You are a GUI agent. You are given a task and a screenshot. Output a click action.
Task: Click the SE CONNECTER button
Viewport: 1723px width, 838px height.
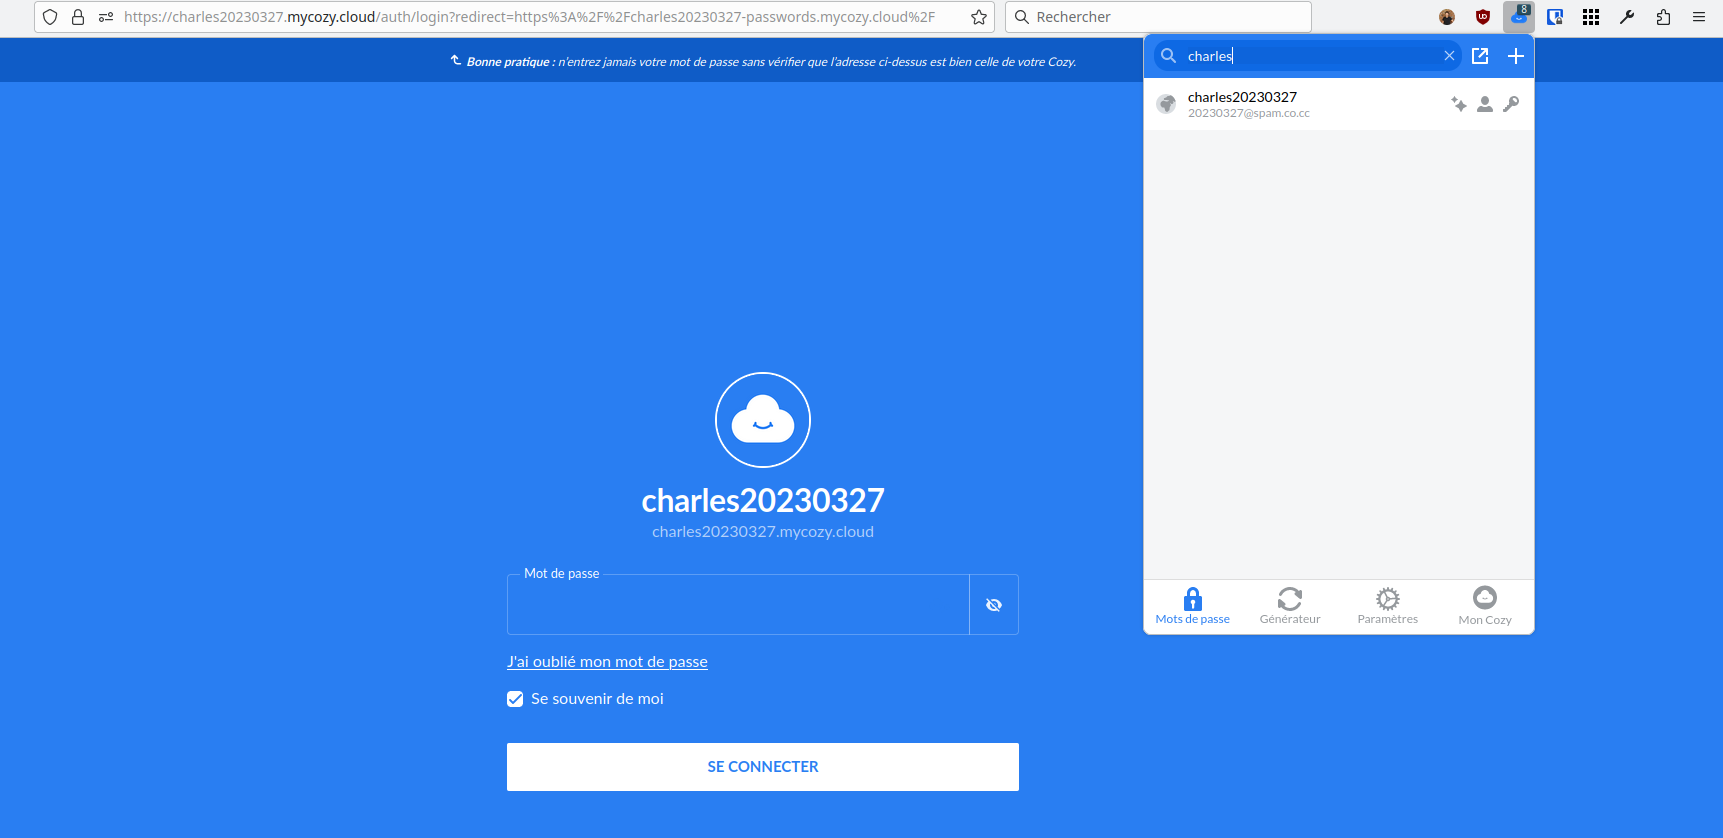[763, 767]
